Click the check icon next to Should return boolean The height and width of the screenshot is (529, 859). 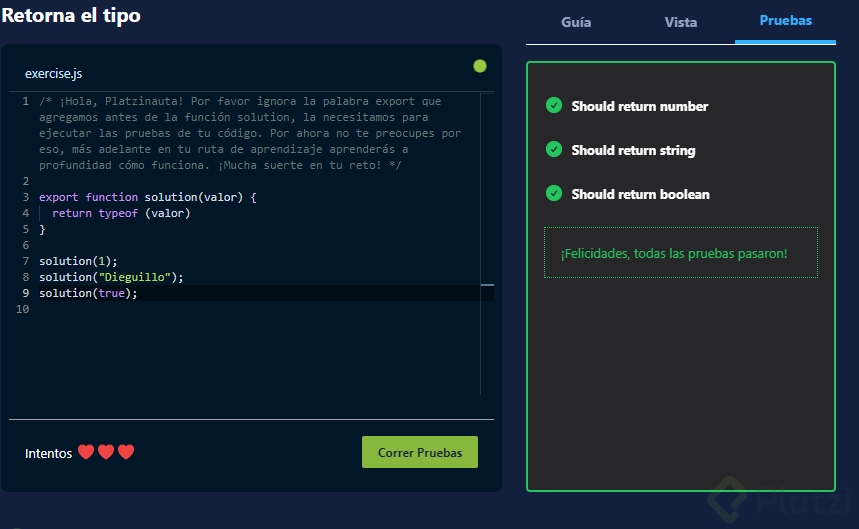point(554,193)
